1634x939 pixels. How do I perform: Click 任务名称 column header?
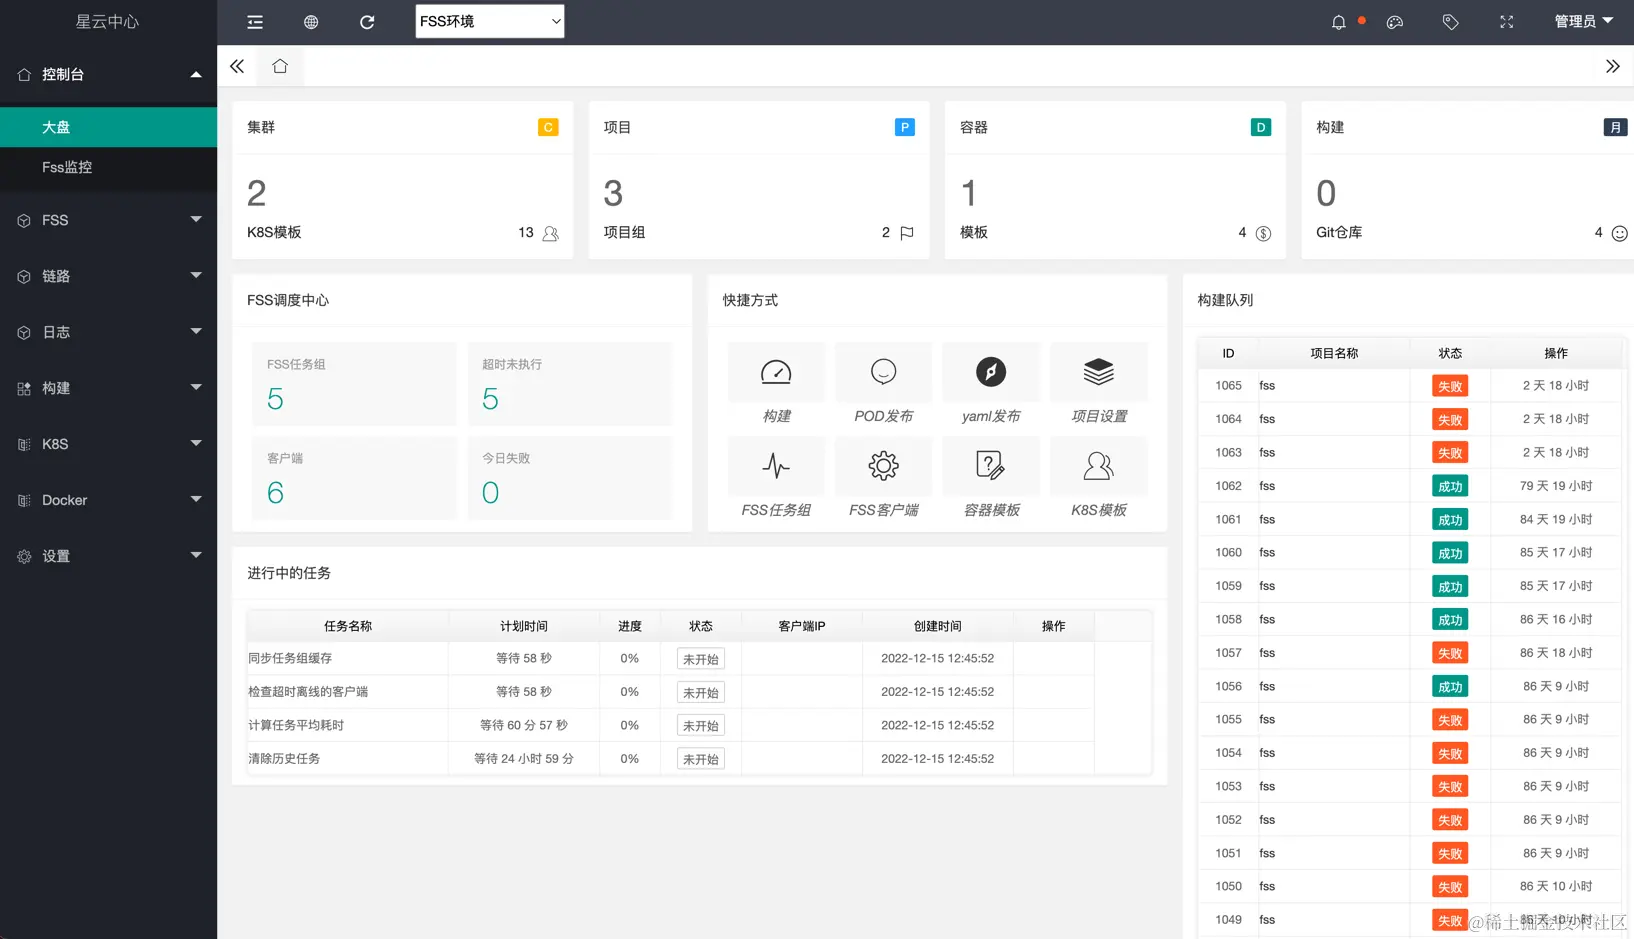(348, 626)
